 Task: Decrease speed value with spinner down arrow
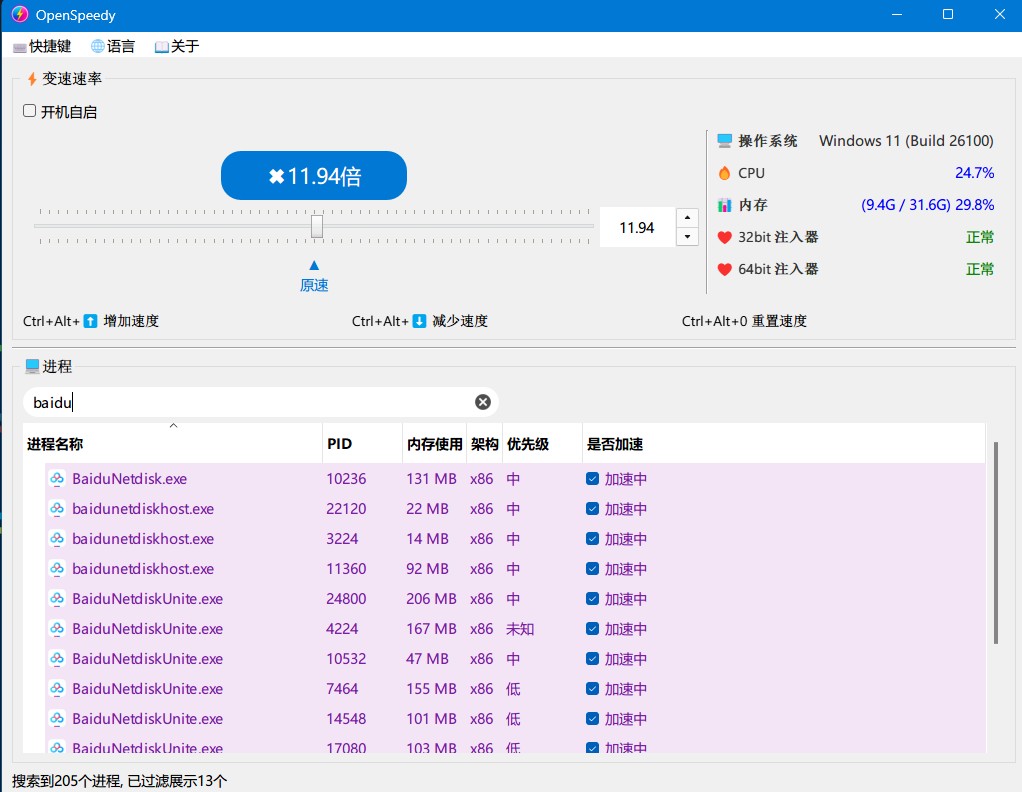[x=688, y=237]
